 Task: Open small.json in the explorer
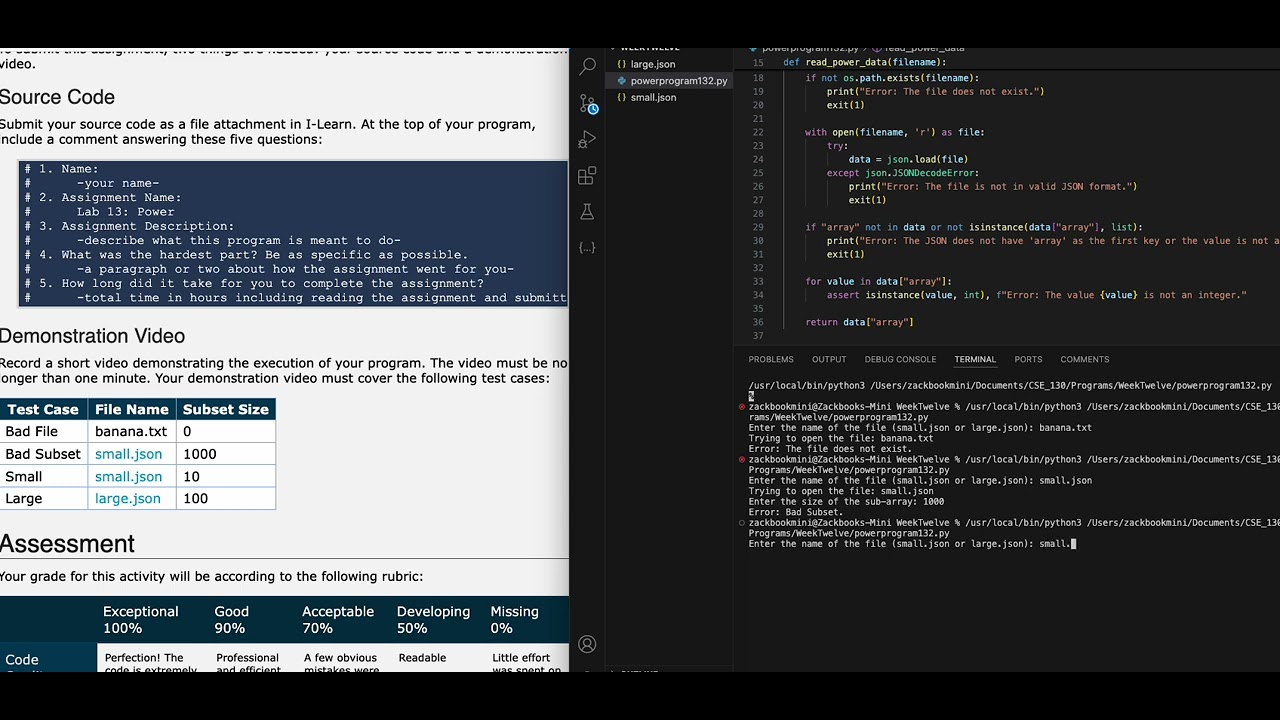(x=653, y=97)
